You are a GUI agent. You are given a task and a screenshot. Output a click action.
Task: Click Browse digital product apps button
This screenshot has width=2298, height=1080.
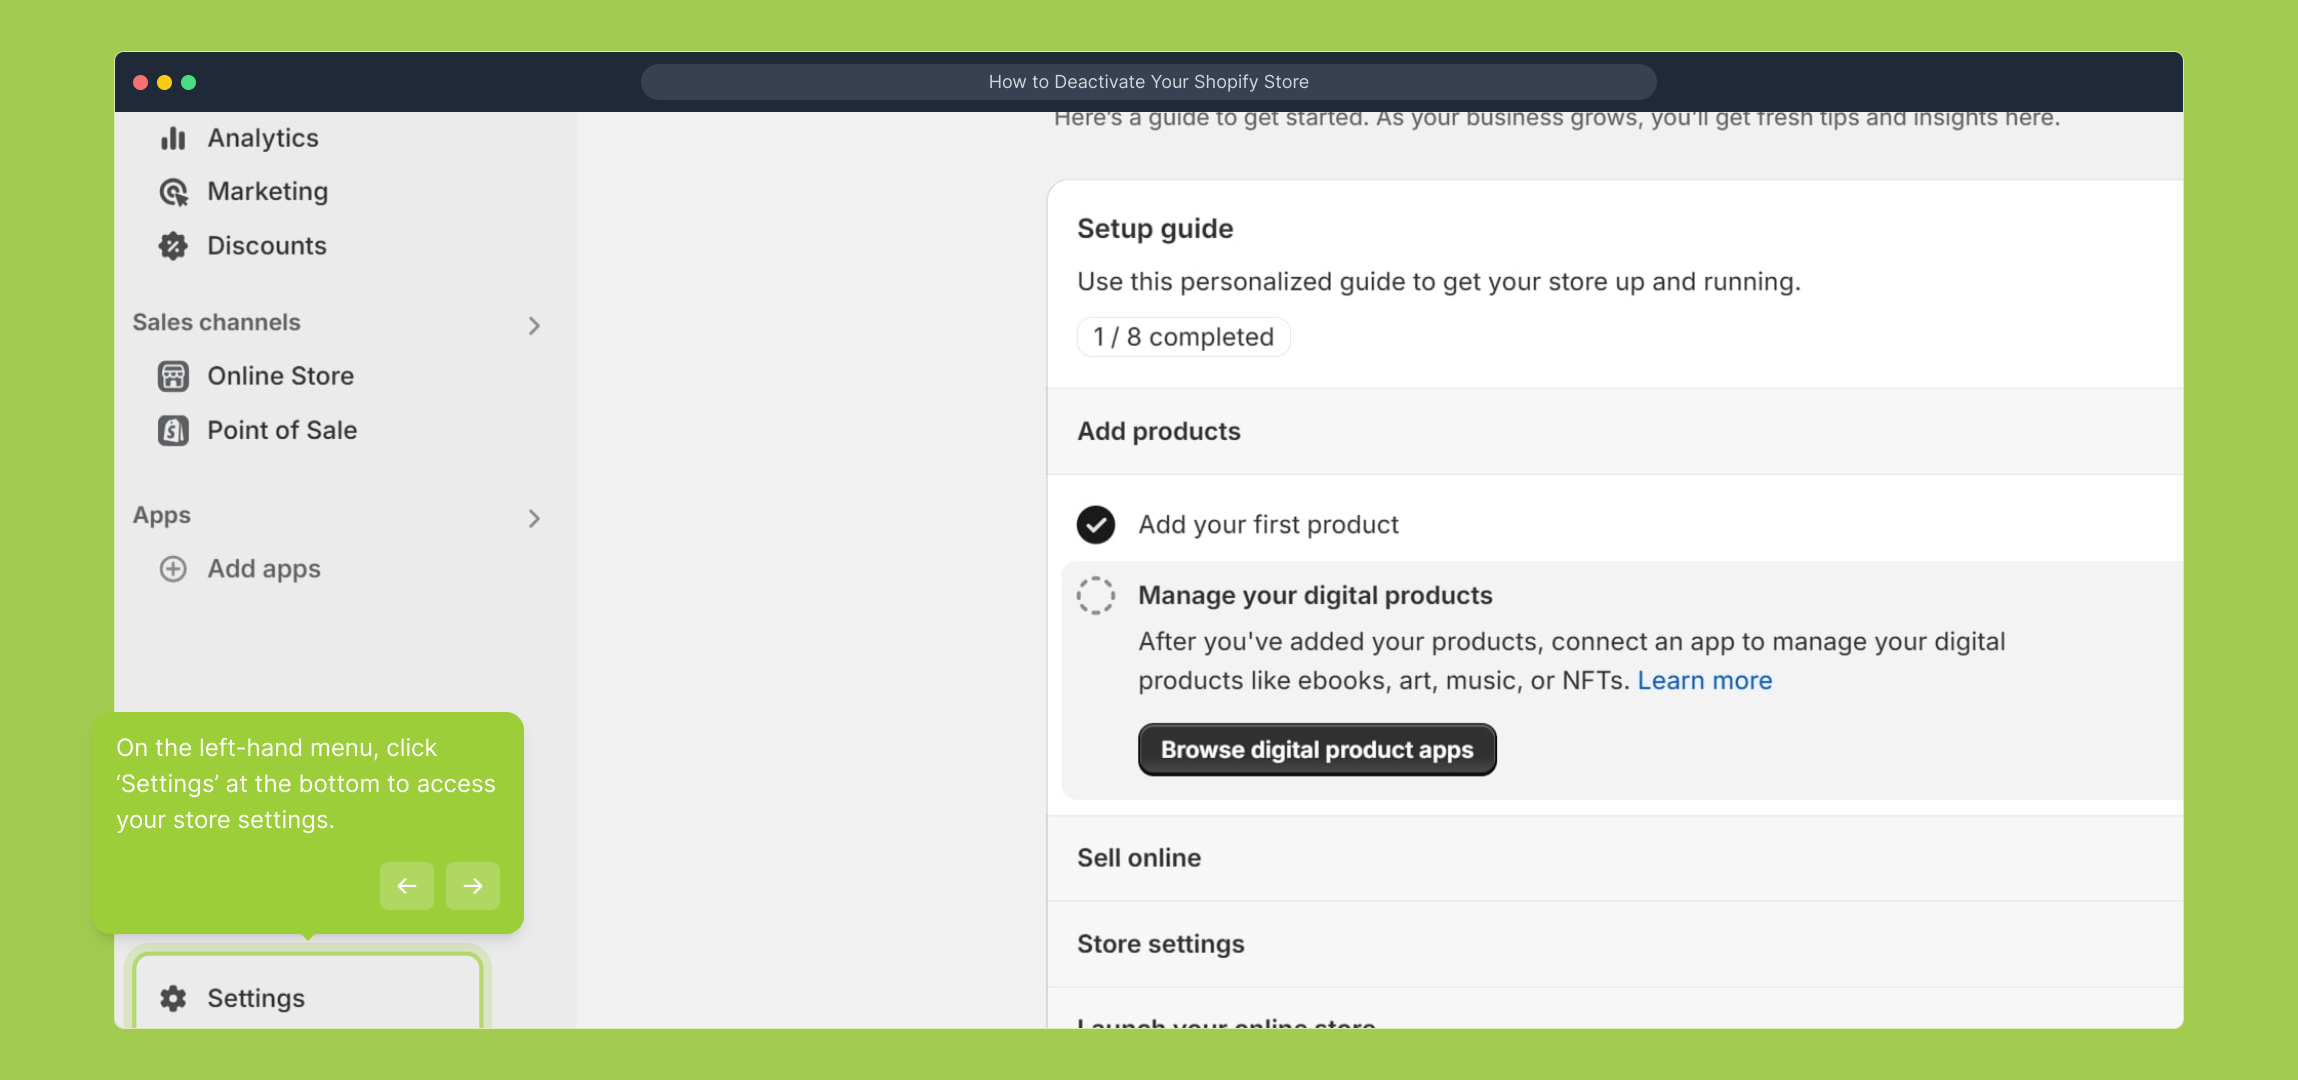1317,750
